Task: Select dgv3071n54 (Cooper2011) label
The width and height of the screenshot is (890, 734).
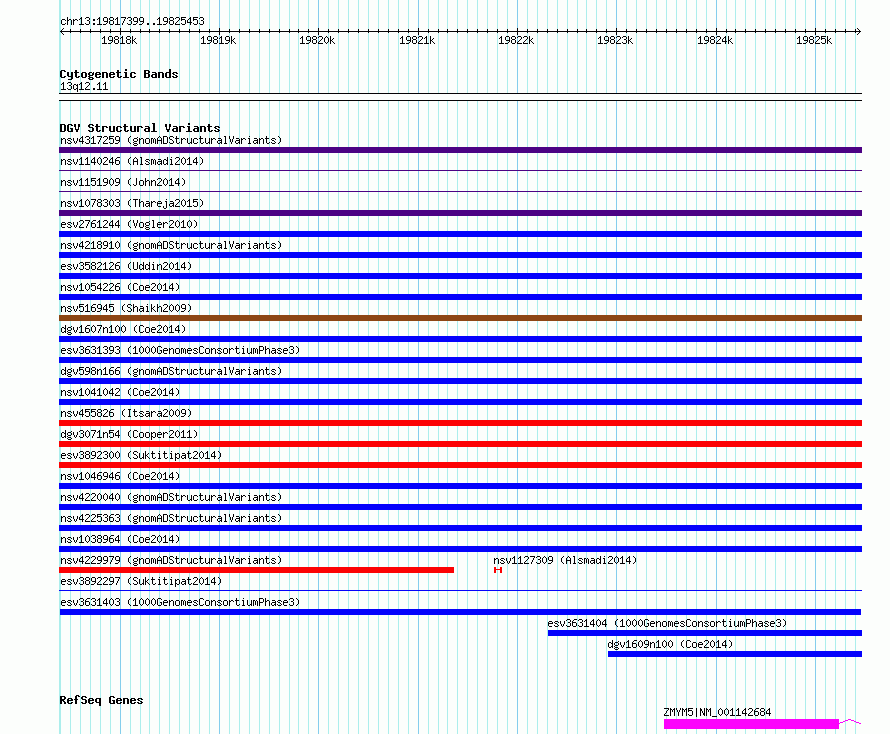Action: [129, 434]
